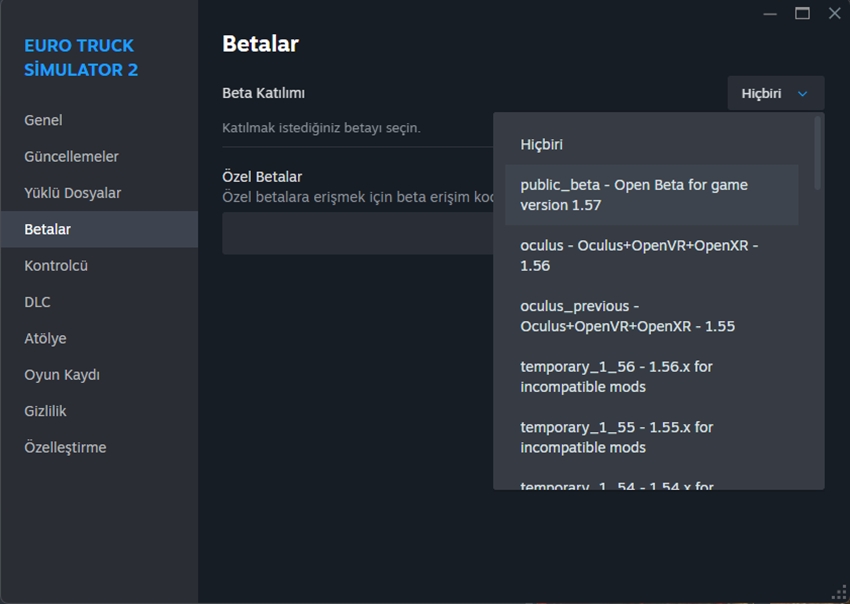Choose Hiçbiri from the beta list
This screenshot has width=850, height=604.
pyautogui.click(x=541, y=144)
